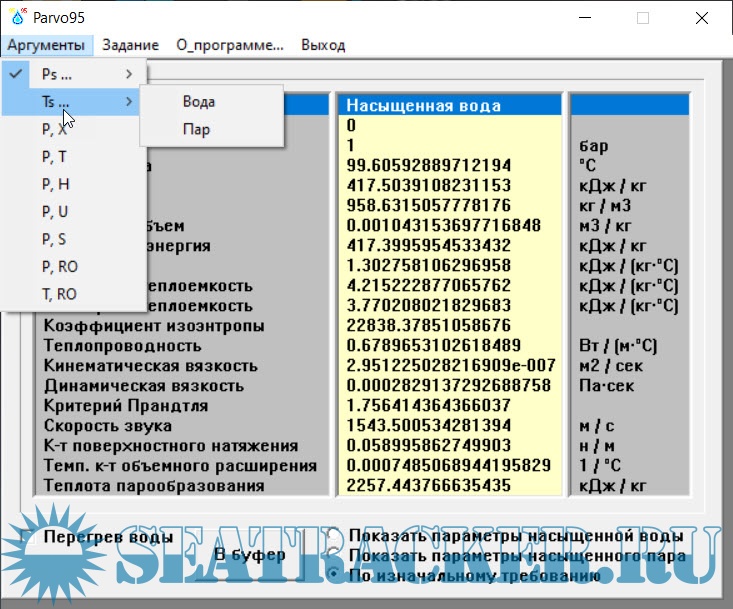Viewport: 733px width, 609px height.
Task: Open the Аргументы menu
Action: (x=45, y=45)
